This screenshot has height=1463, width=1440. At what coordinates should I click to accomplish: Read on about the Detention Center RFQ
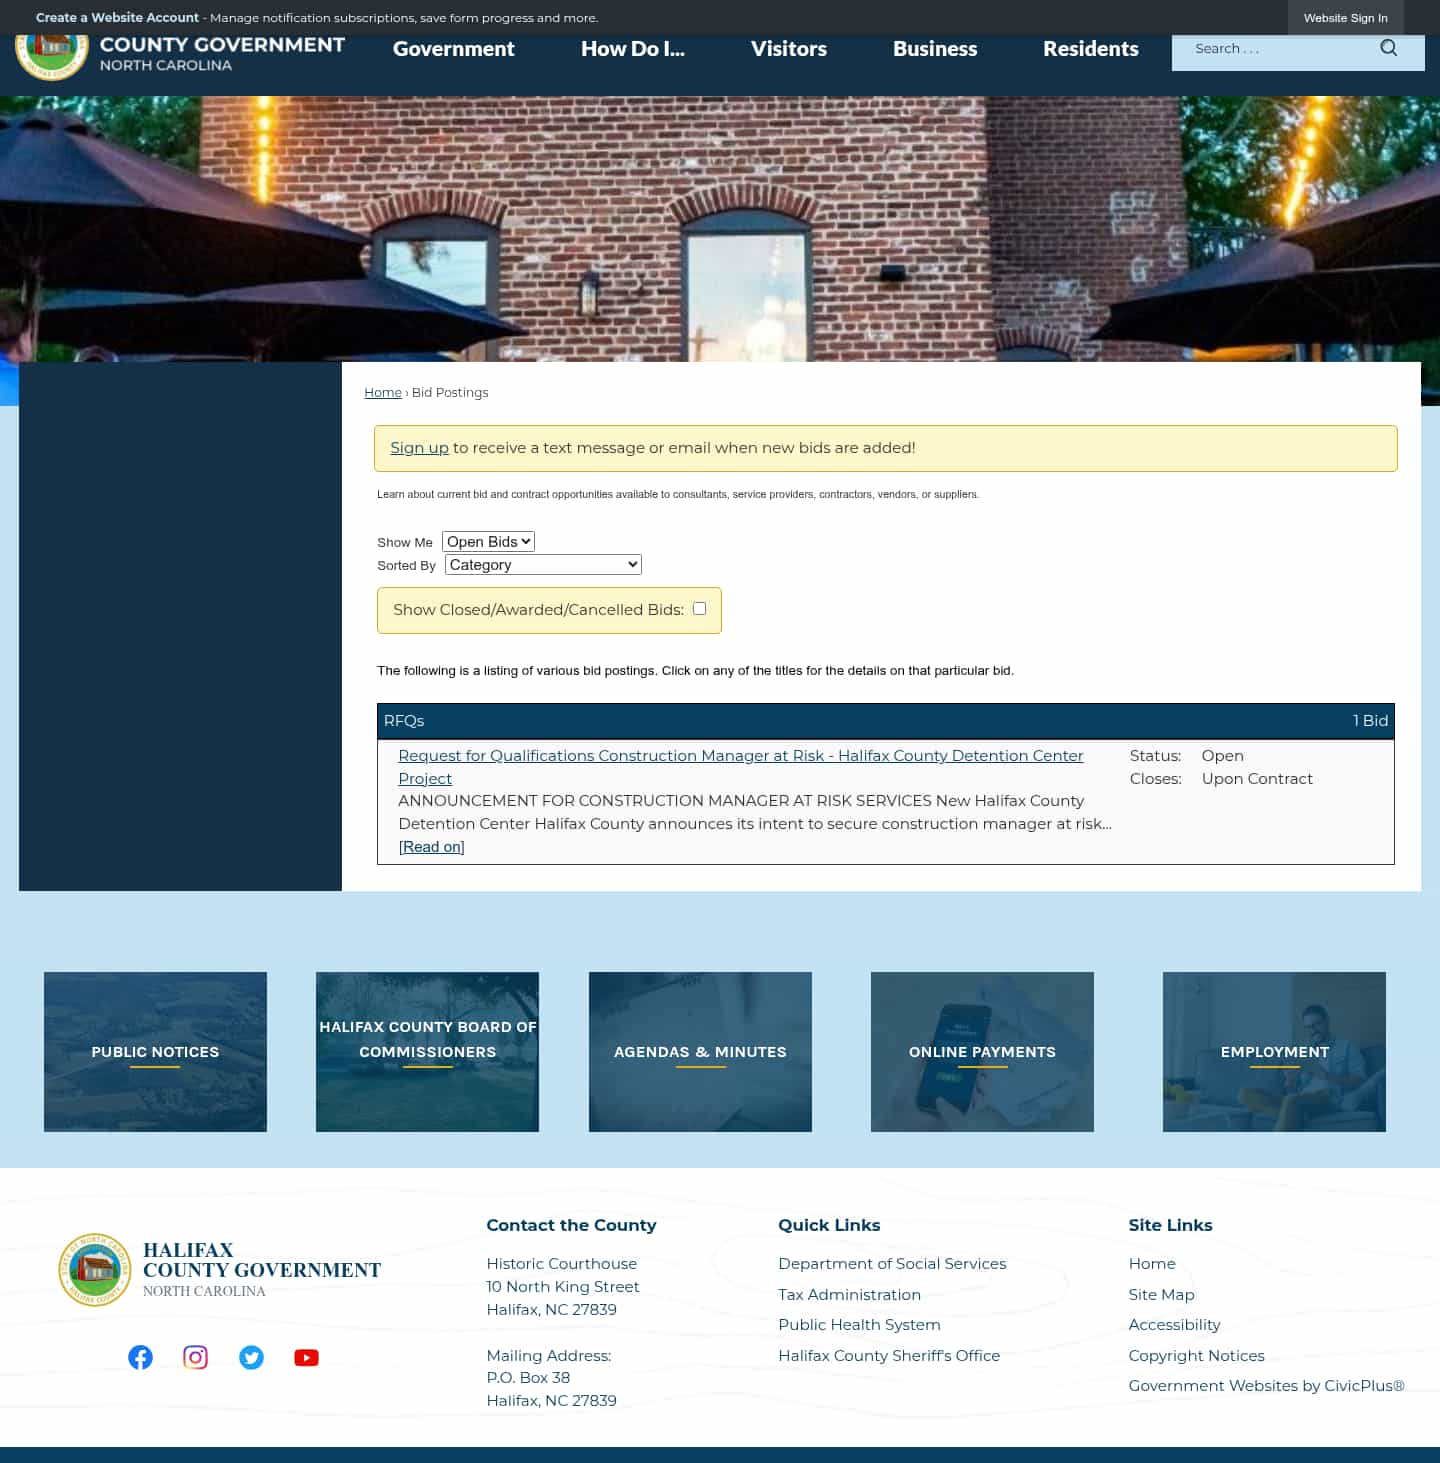click(x=430, y=846)
